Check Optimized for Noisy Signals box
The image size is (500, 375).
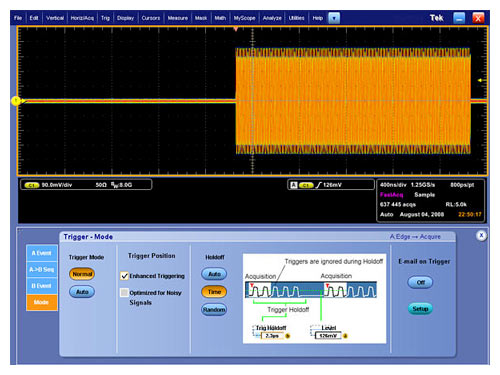(124, 292)
